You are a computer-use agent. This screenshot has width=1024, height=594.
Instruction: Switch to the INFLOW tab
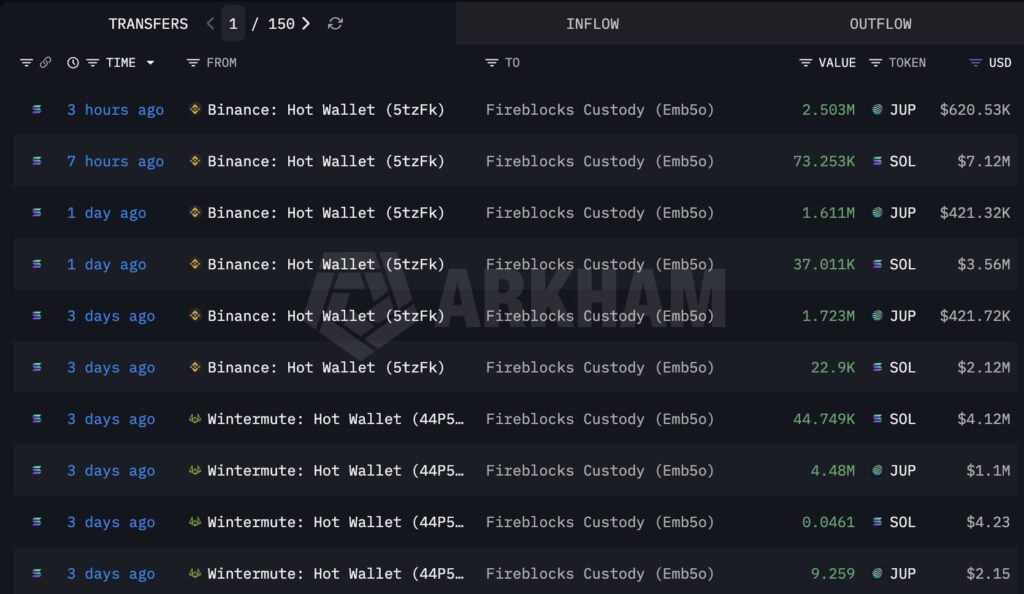click(x=592, y=23)
